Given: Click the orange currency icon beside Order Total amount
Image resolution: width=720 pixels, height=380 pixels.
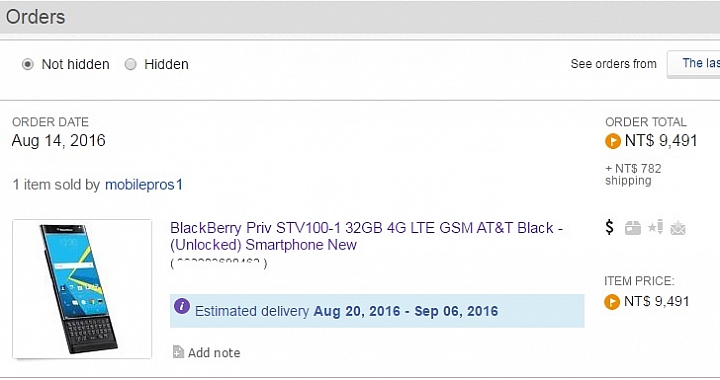Looking at the screenshot, I should click(613, 141).
